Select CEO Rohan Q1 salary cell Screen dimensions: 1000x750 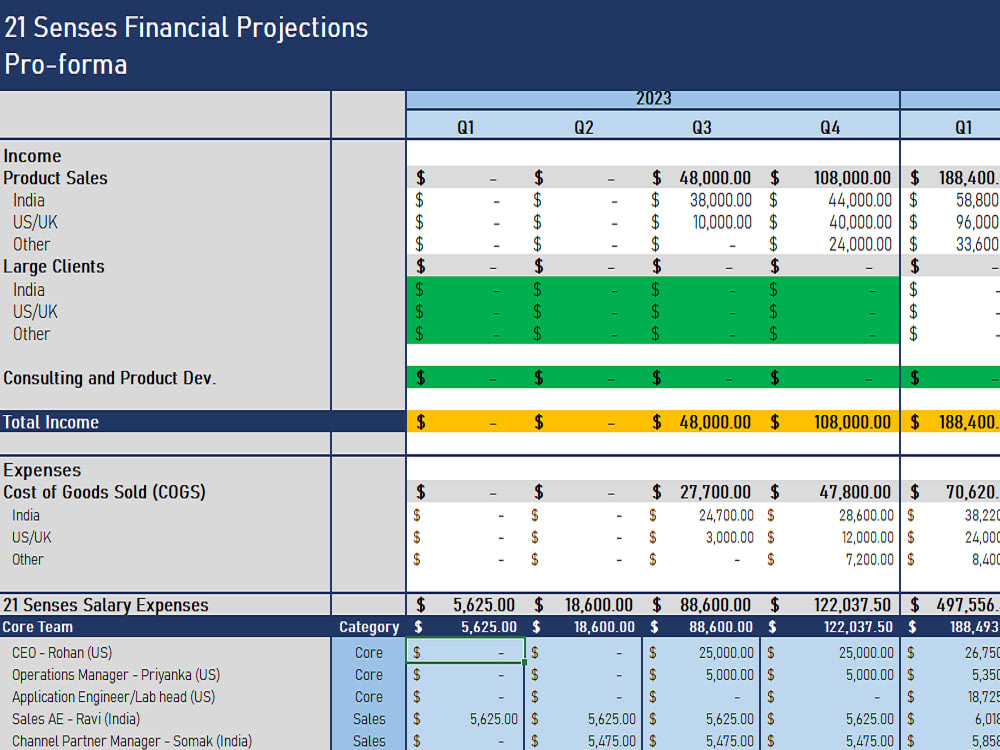click(x=466, y=652)
